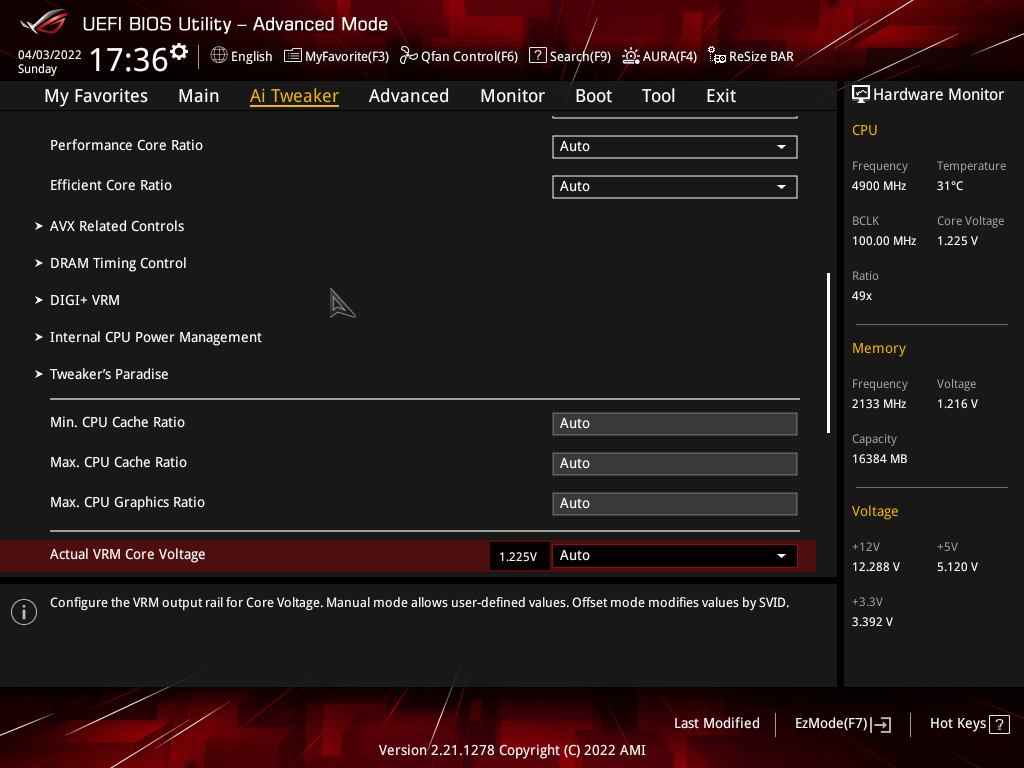
Task: Click the 5.120 V reading
Action: (957, 567)
